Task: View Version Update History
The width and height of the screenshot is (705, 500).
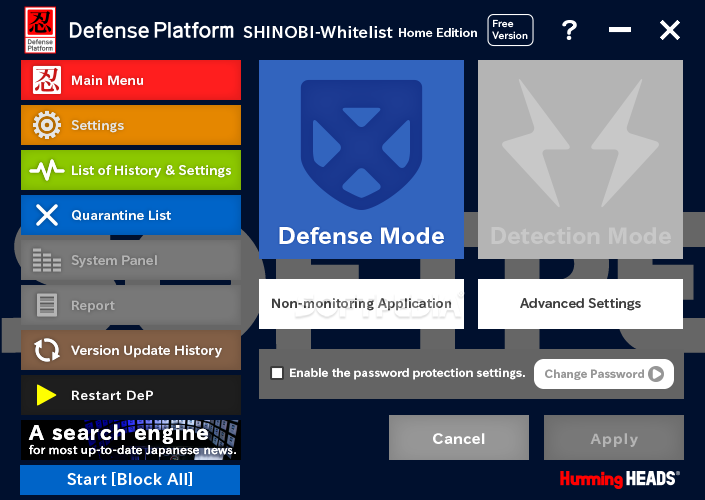Action: 131,350
